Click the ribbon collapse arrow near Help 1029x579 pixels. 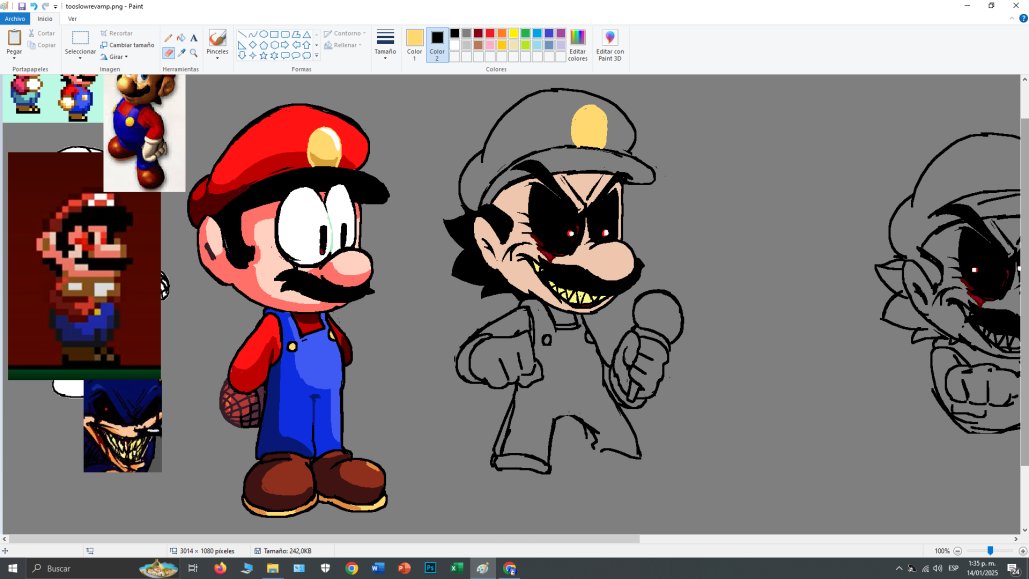tap(1011, 18)
